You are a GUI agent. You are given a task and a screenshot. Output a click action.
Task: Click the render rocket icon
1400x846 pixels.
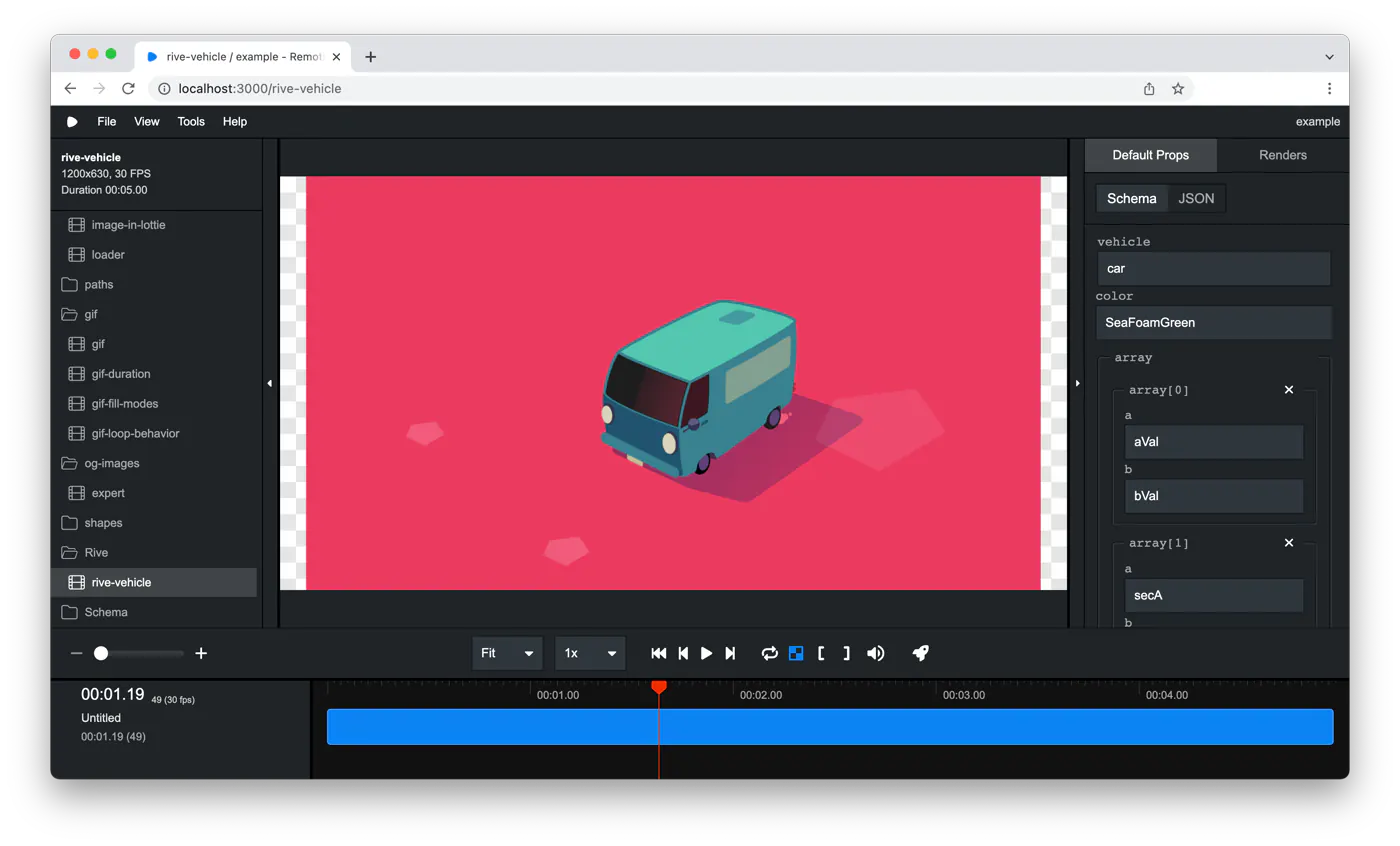coord(921,653)
